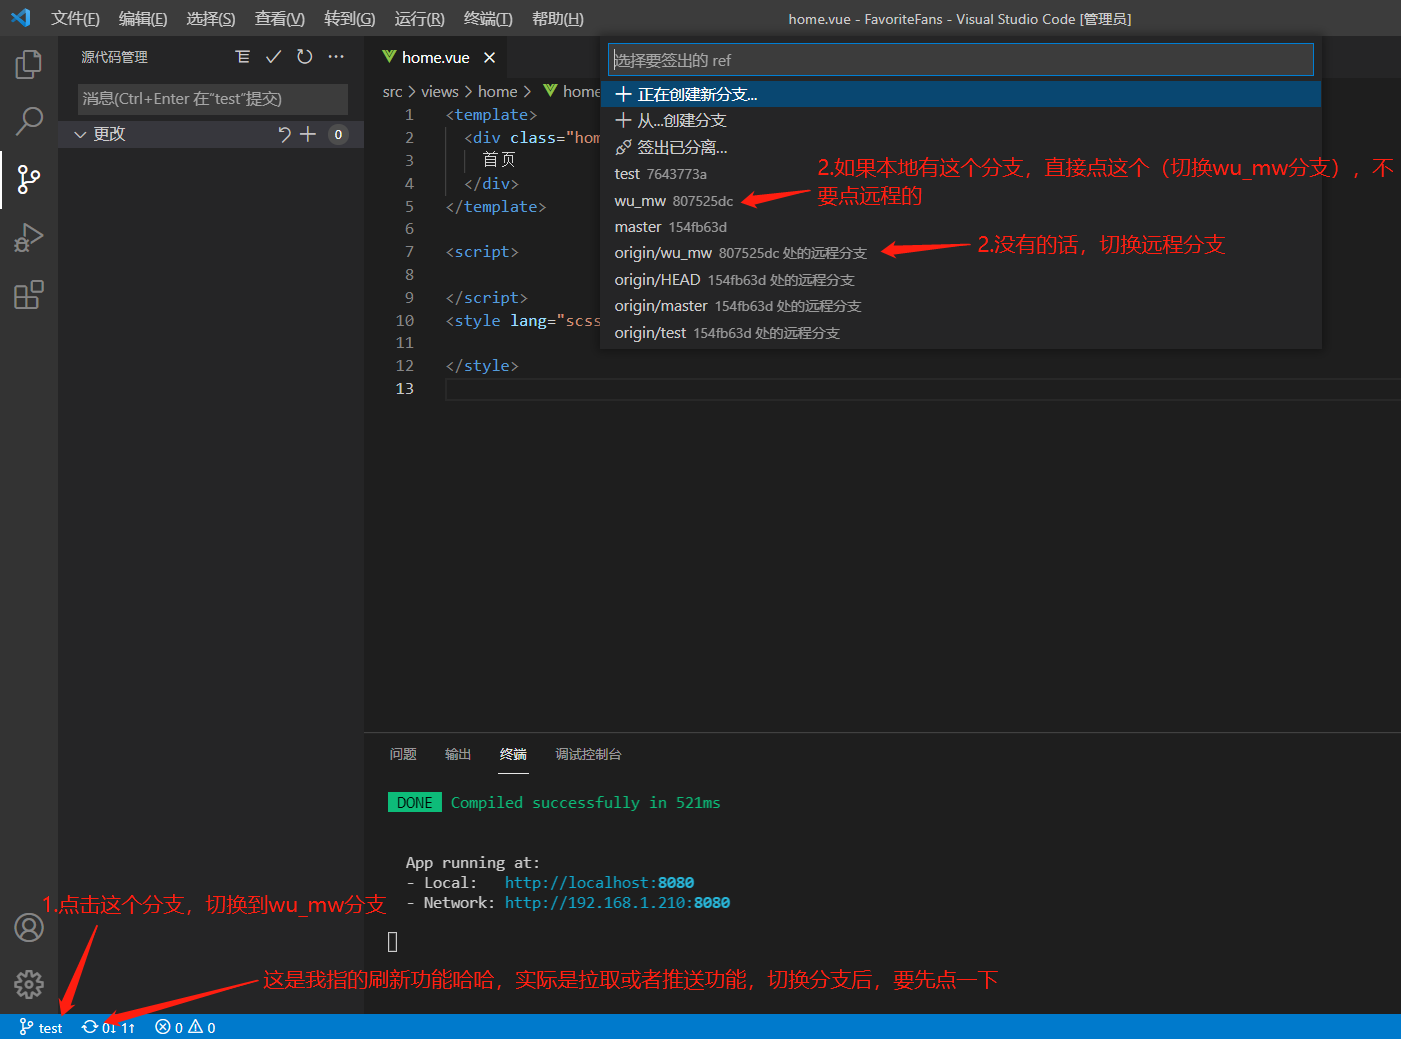Select local master 154fb63d branch

coord(961,227)
